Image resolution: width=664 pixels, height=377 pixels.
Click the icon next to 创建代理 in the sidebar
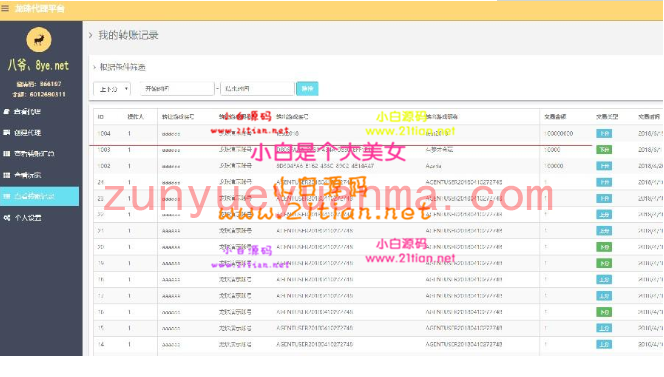click(6, 133)
